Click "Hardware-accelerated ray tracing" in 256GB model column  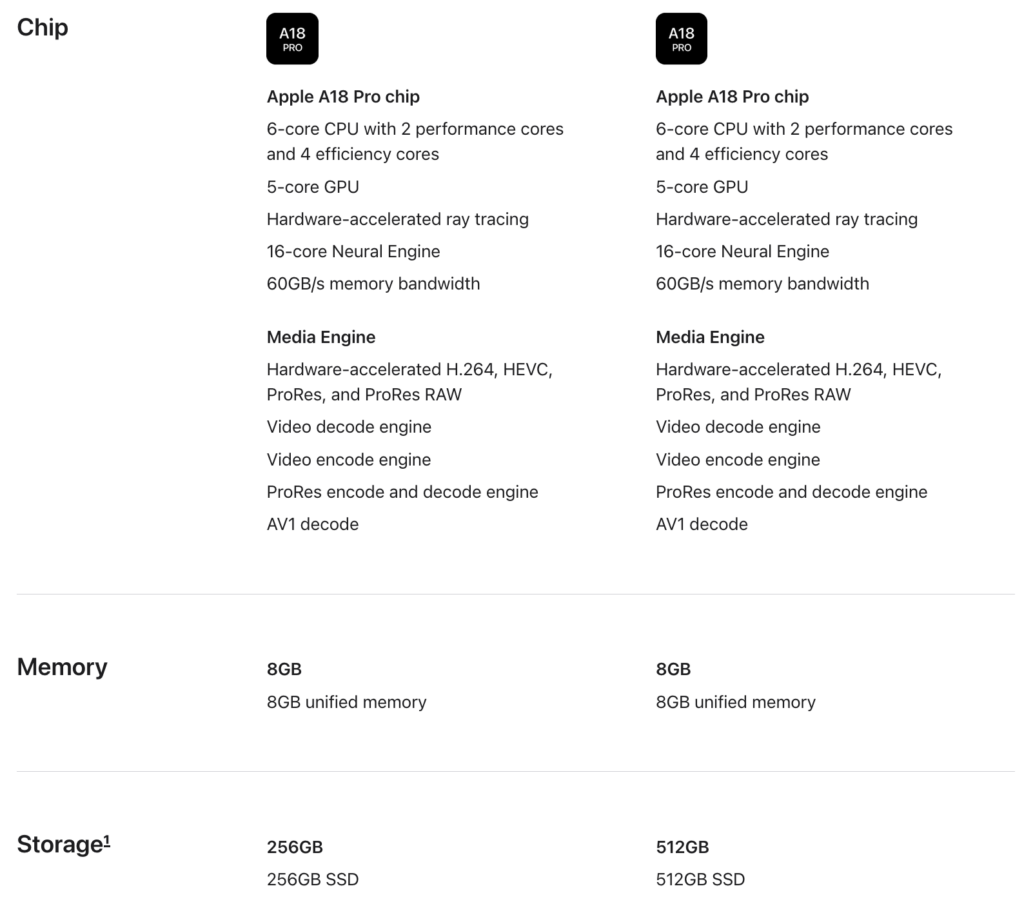pos(397,219)
